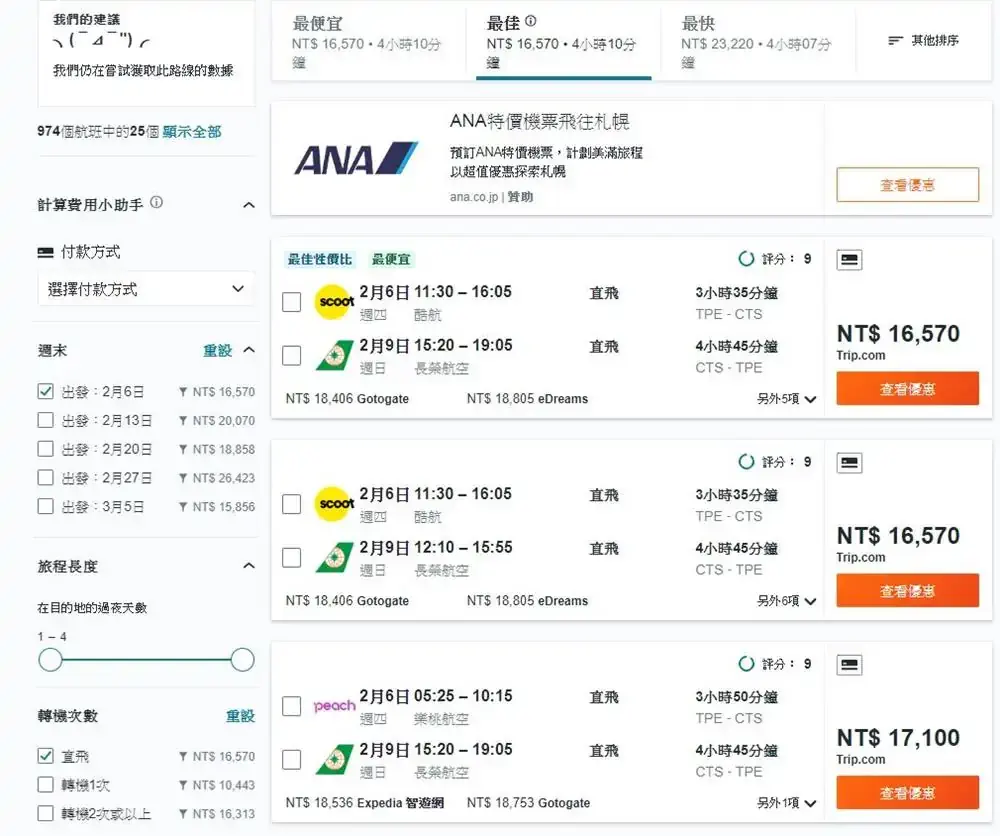This screenshot has width=1000, height=836.
Task: Select Peach 05:25 outbound flight checkbox
Action: pos(291,706)
